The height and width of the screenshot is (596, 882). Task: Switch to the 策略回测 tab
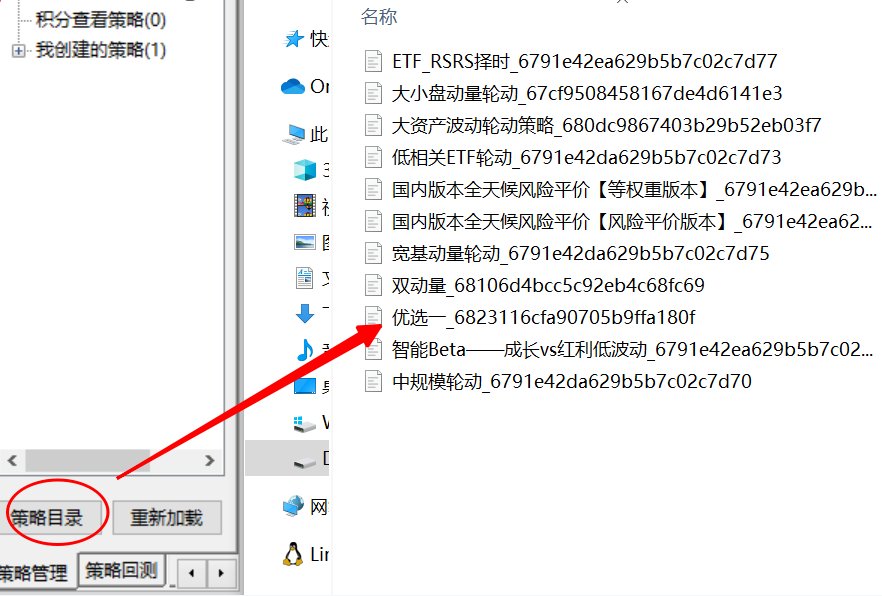[x=121, y=571]
